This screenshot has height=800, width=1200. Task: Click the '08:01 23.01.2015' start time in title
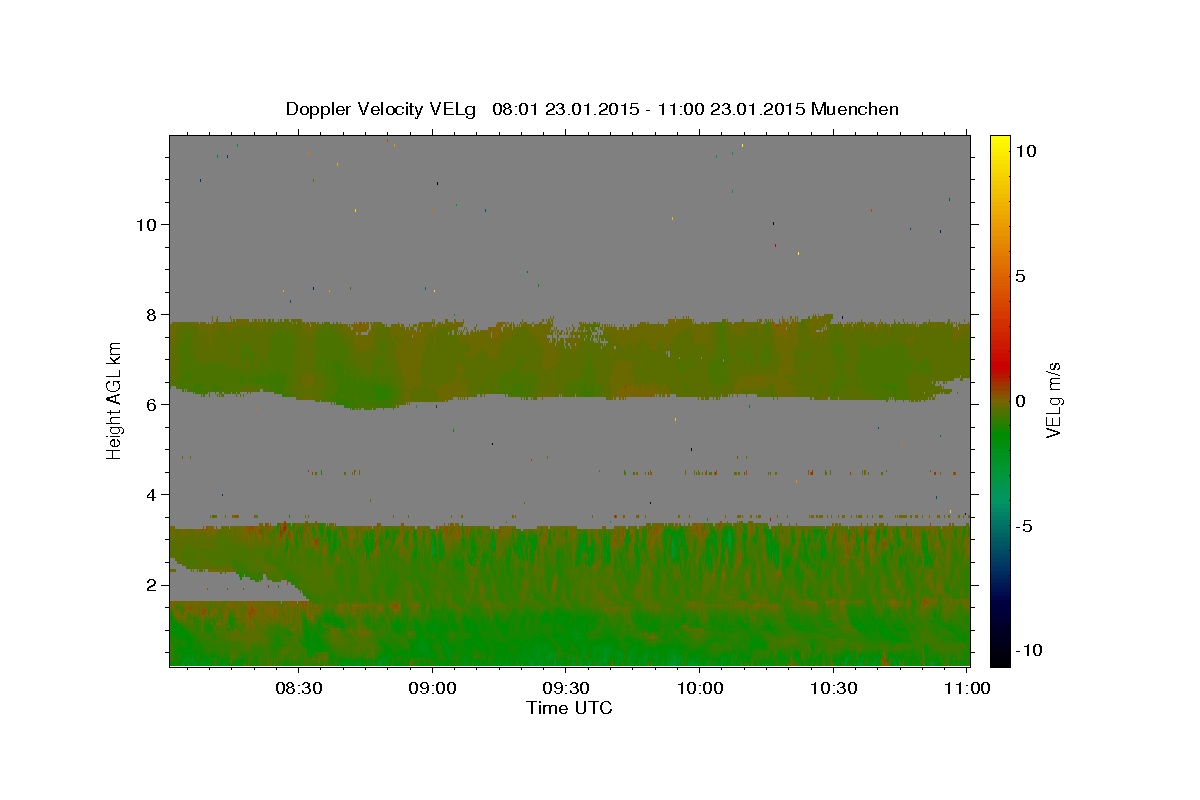[x=565, y=109]
